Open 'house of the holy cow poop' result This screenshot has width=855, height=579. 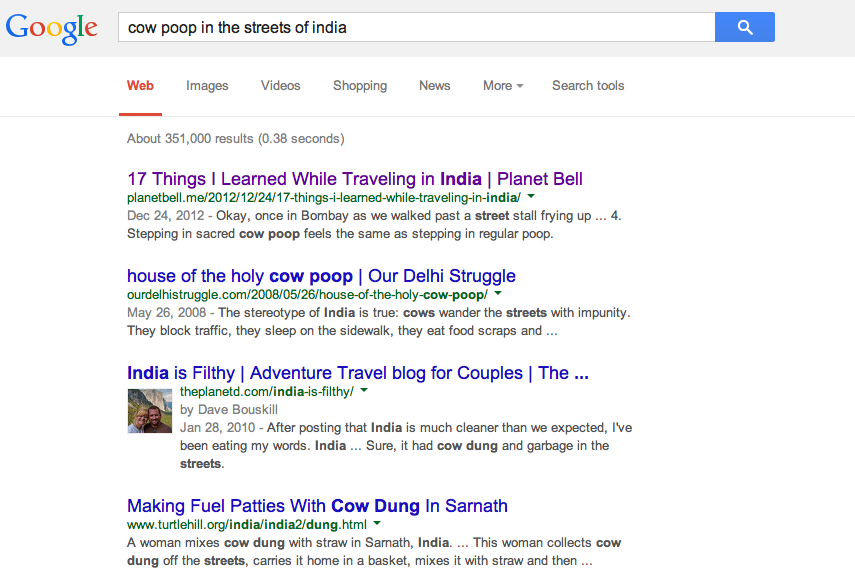coord(321,276)
